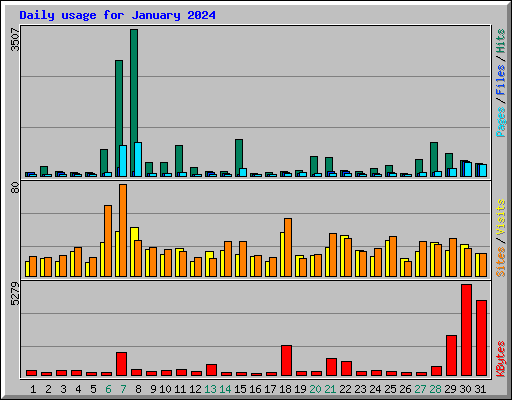Click day label 15 on the axis

tap(240, 389)
